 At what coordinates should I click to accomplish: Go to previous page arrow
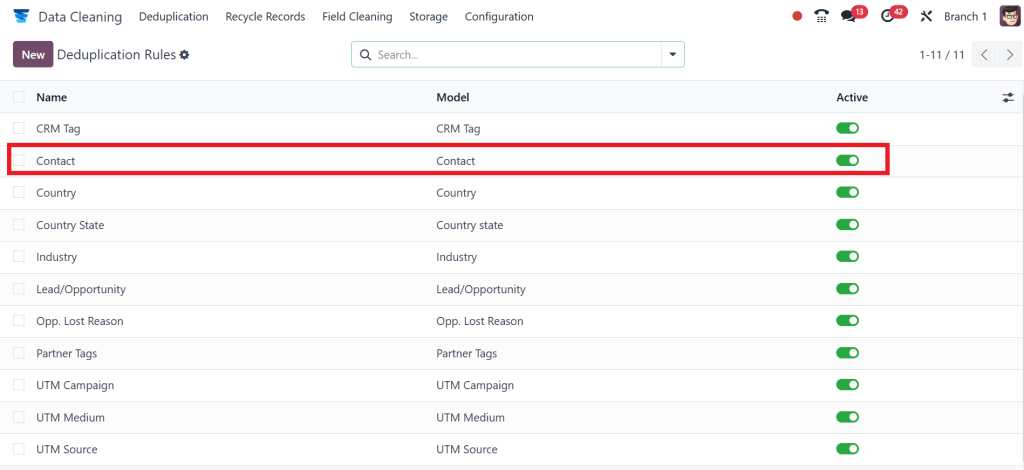point(984,55)
